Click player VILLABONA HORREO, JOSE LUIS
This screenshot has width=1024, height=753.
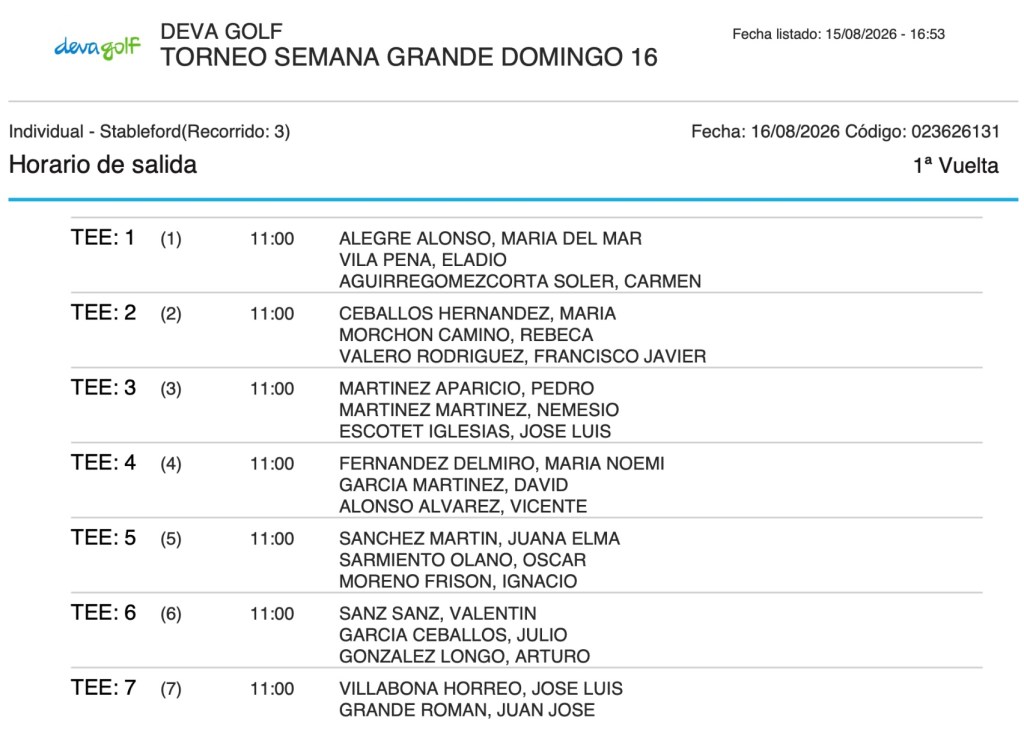pos(481,689)
